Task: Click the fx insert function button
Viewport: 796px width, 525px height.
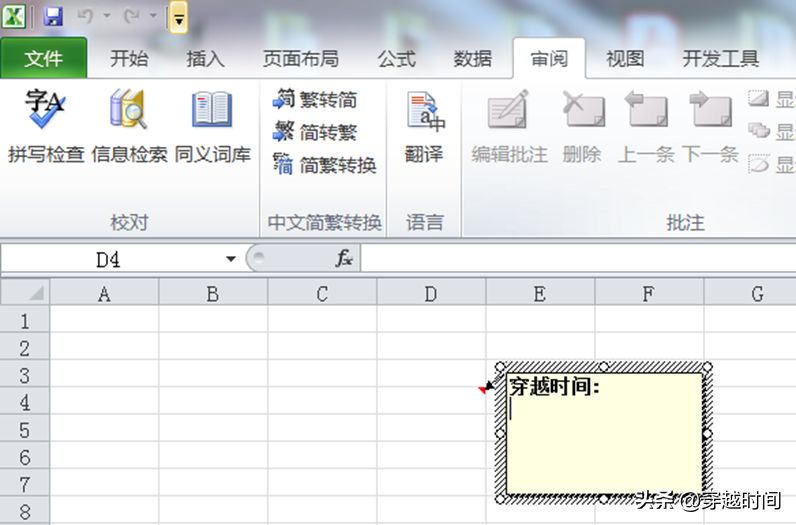Action: click(344, 258)
